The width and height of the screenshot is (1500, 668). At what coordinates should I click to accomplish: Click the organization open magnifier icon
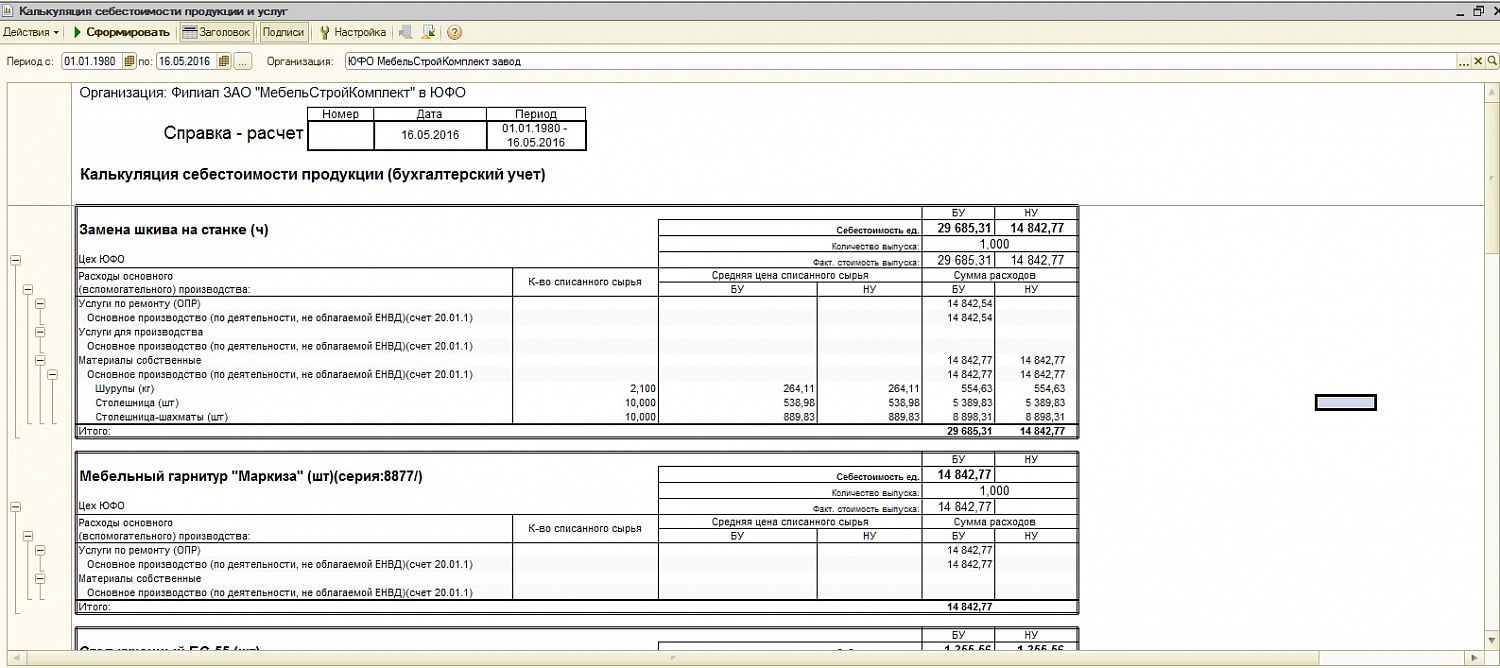point(1491,61)
